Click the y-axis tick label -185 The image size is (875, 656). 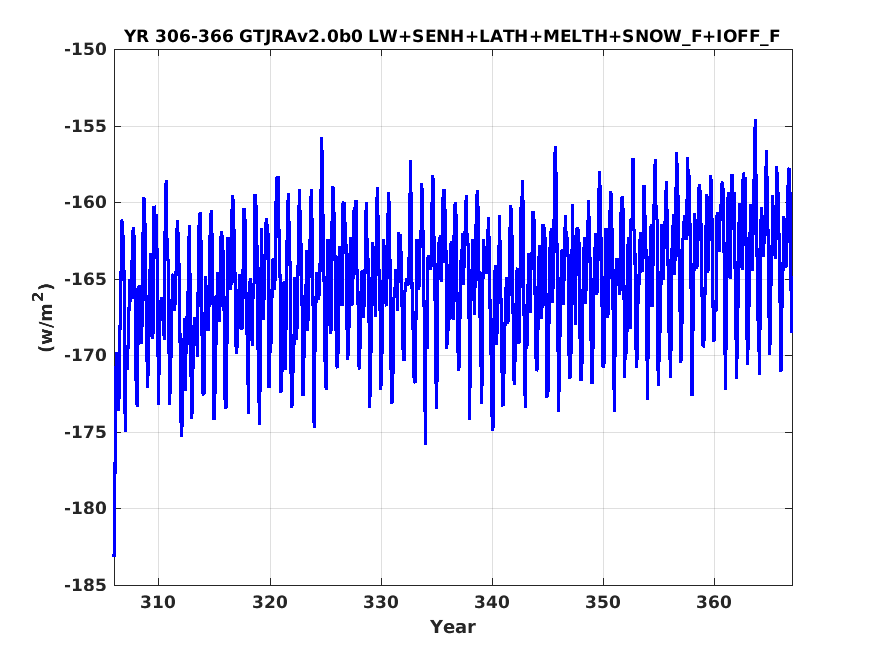tap(85, 585)
